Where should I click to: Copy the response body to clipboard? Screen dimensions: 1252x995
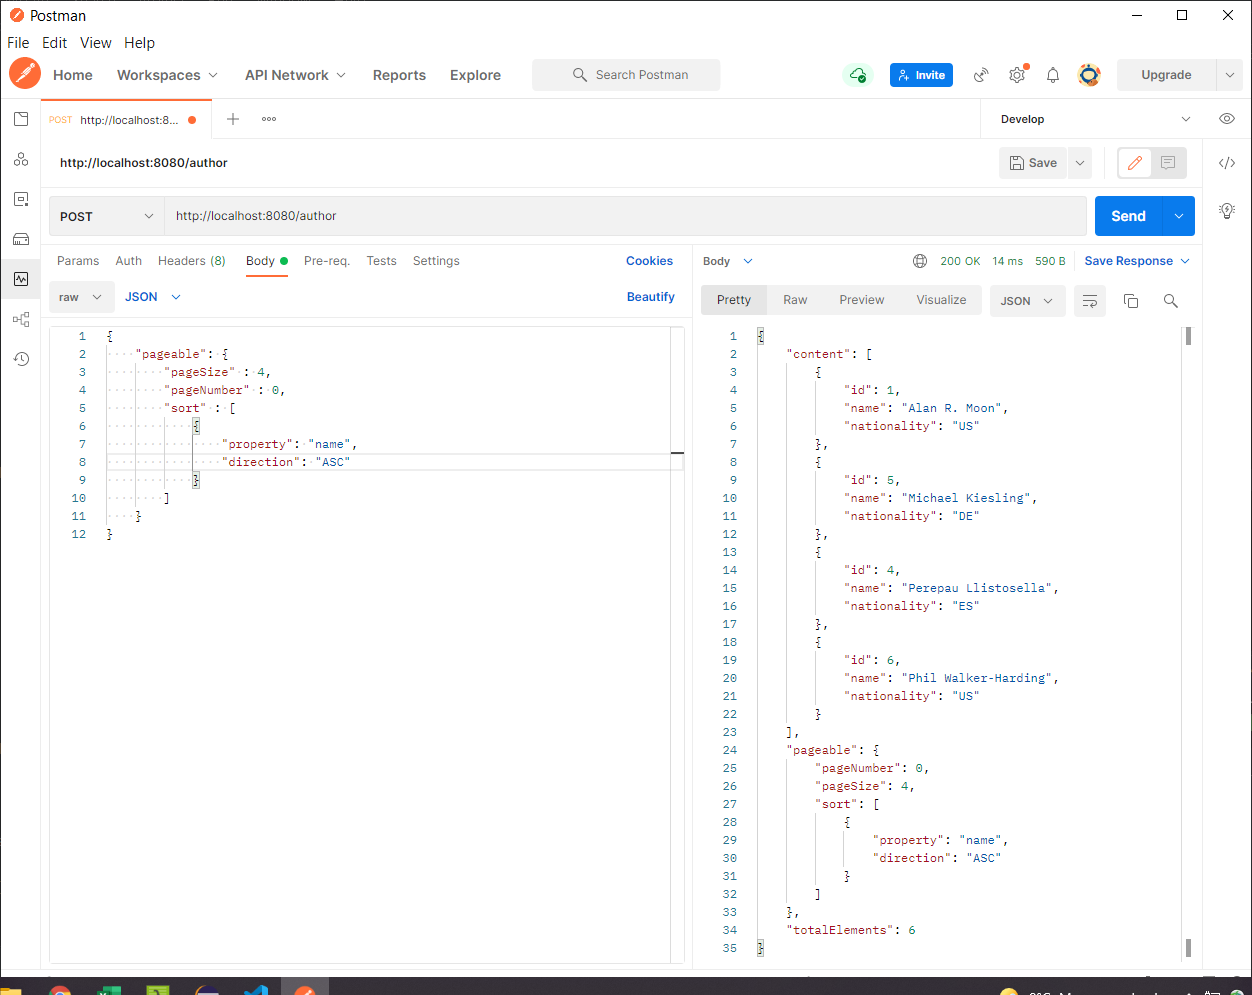1131,300
